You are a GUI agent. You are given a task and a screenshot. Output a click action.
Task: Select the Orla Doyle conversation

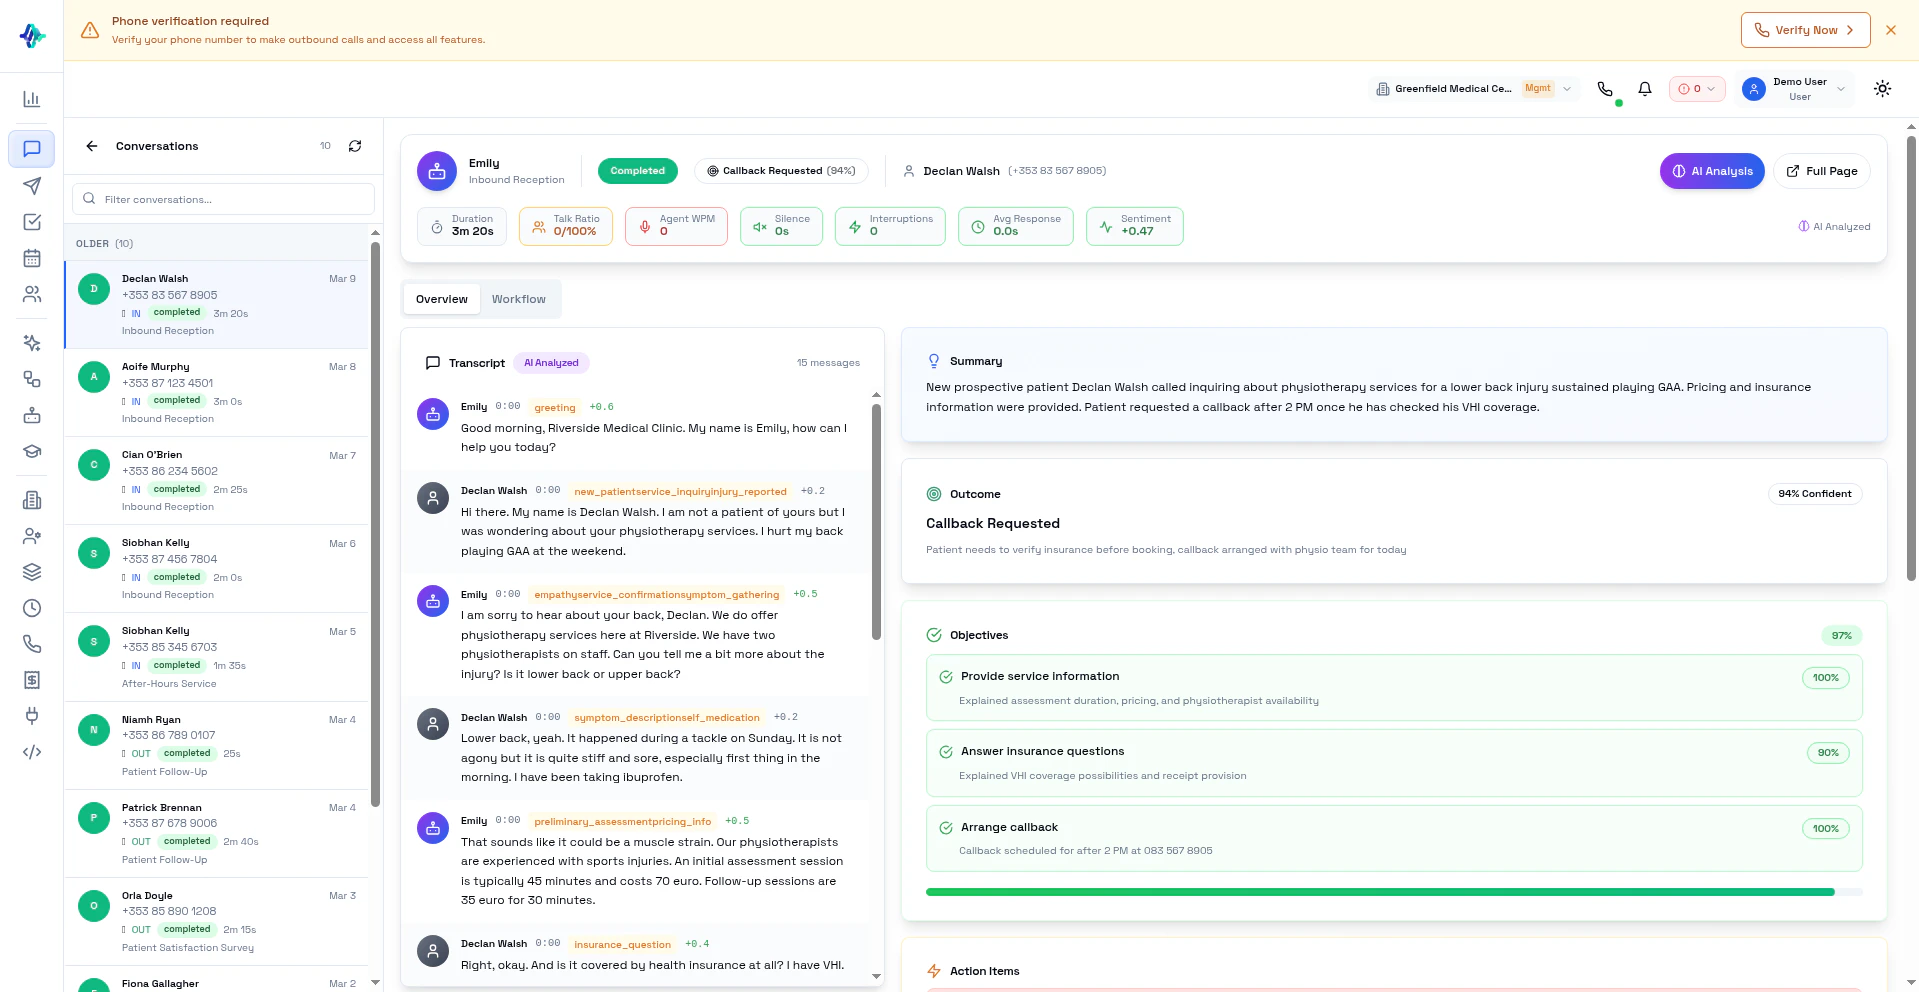[216, 921]
